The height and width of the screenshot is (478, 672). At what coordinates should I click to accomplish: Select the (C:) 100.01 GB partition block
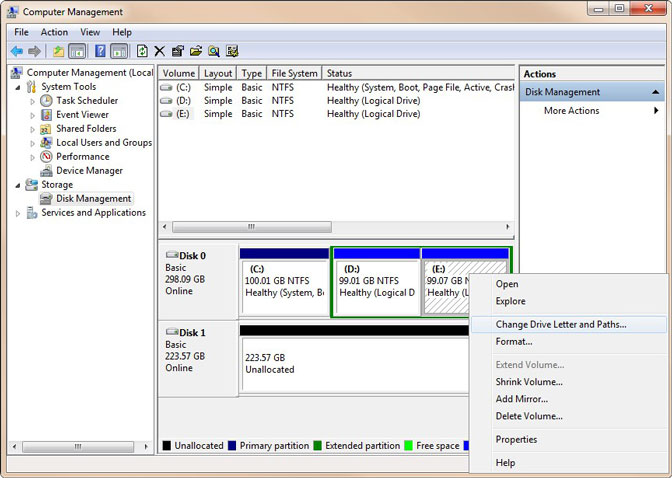pyautogui.click(x=285, y=282)
